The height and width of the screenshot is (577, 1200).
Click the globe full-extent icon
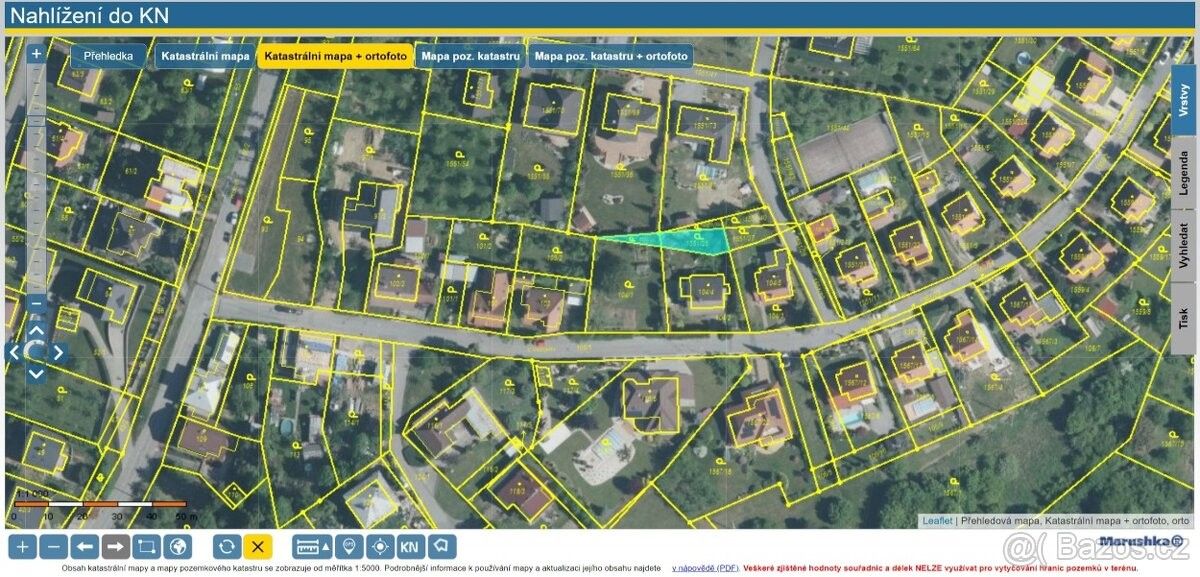pos(177,547)
